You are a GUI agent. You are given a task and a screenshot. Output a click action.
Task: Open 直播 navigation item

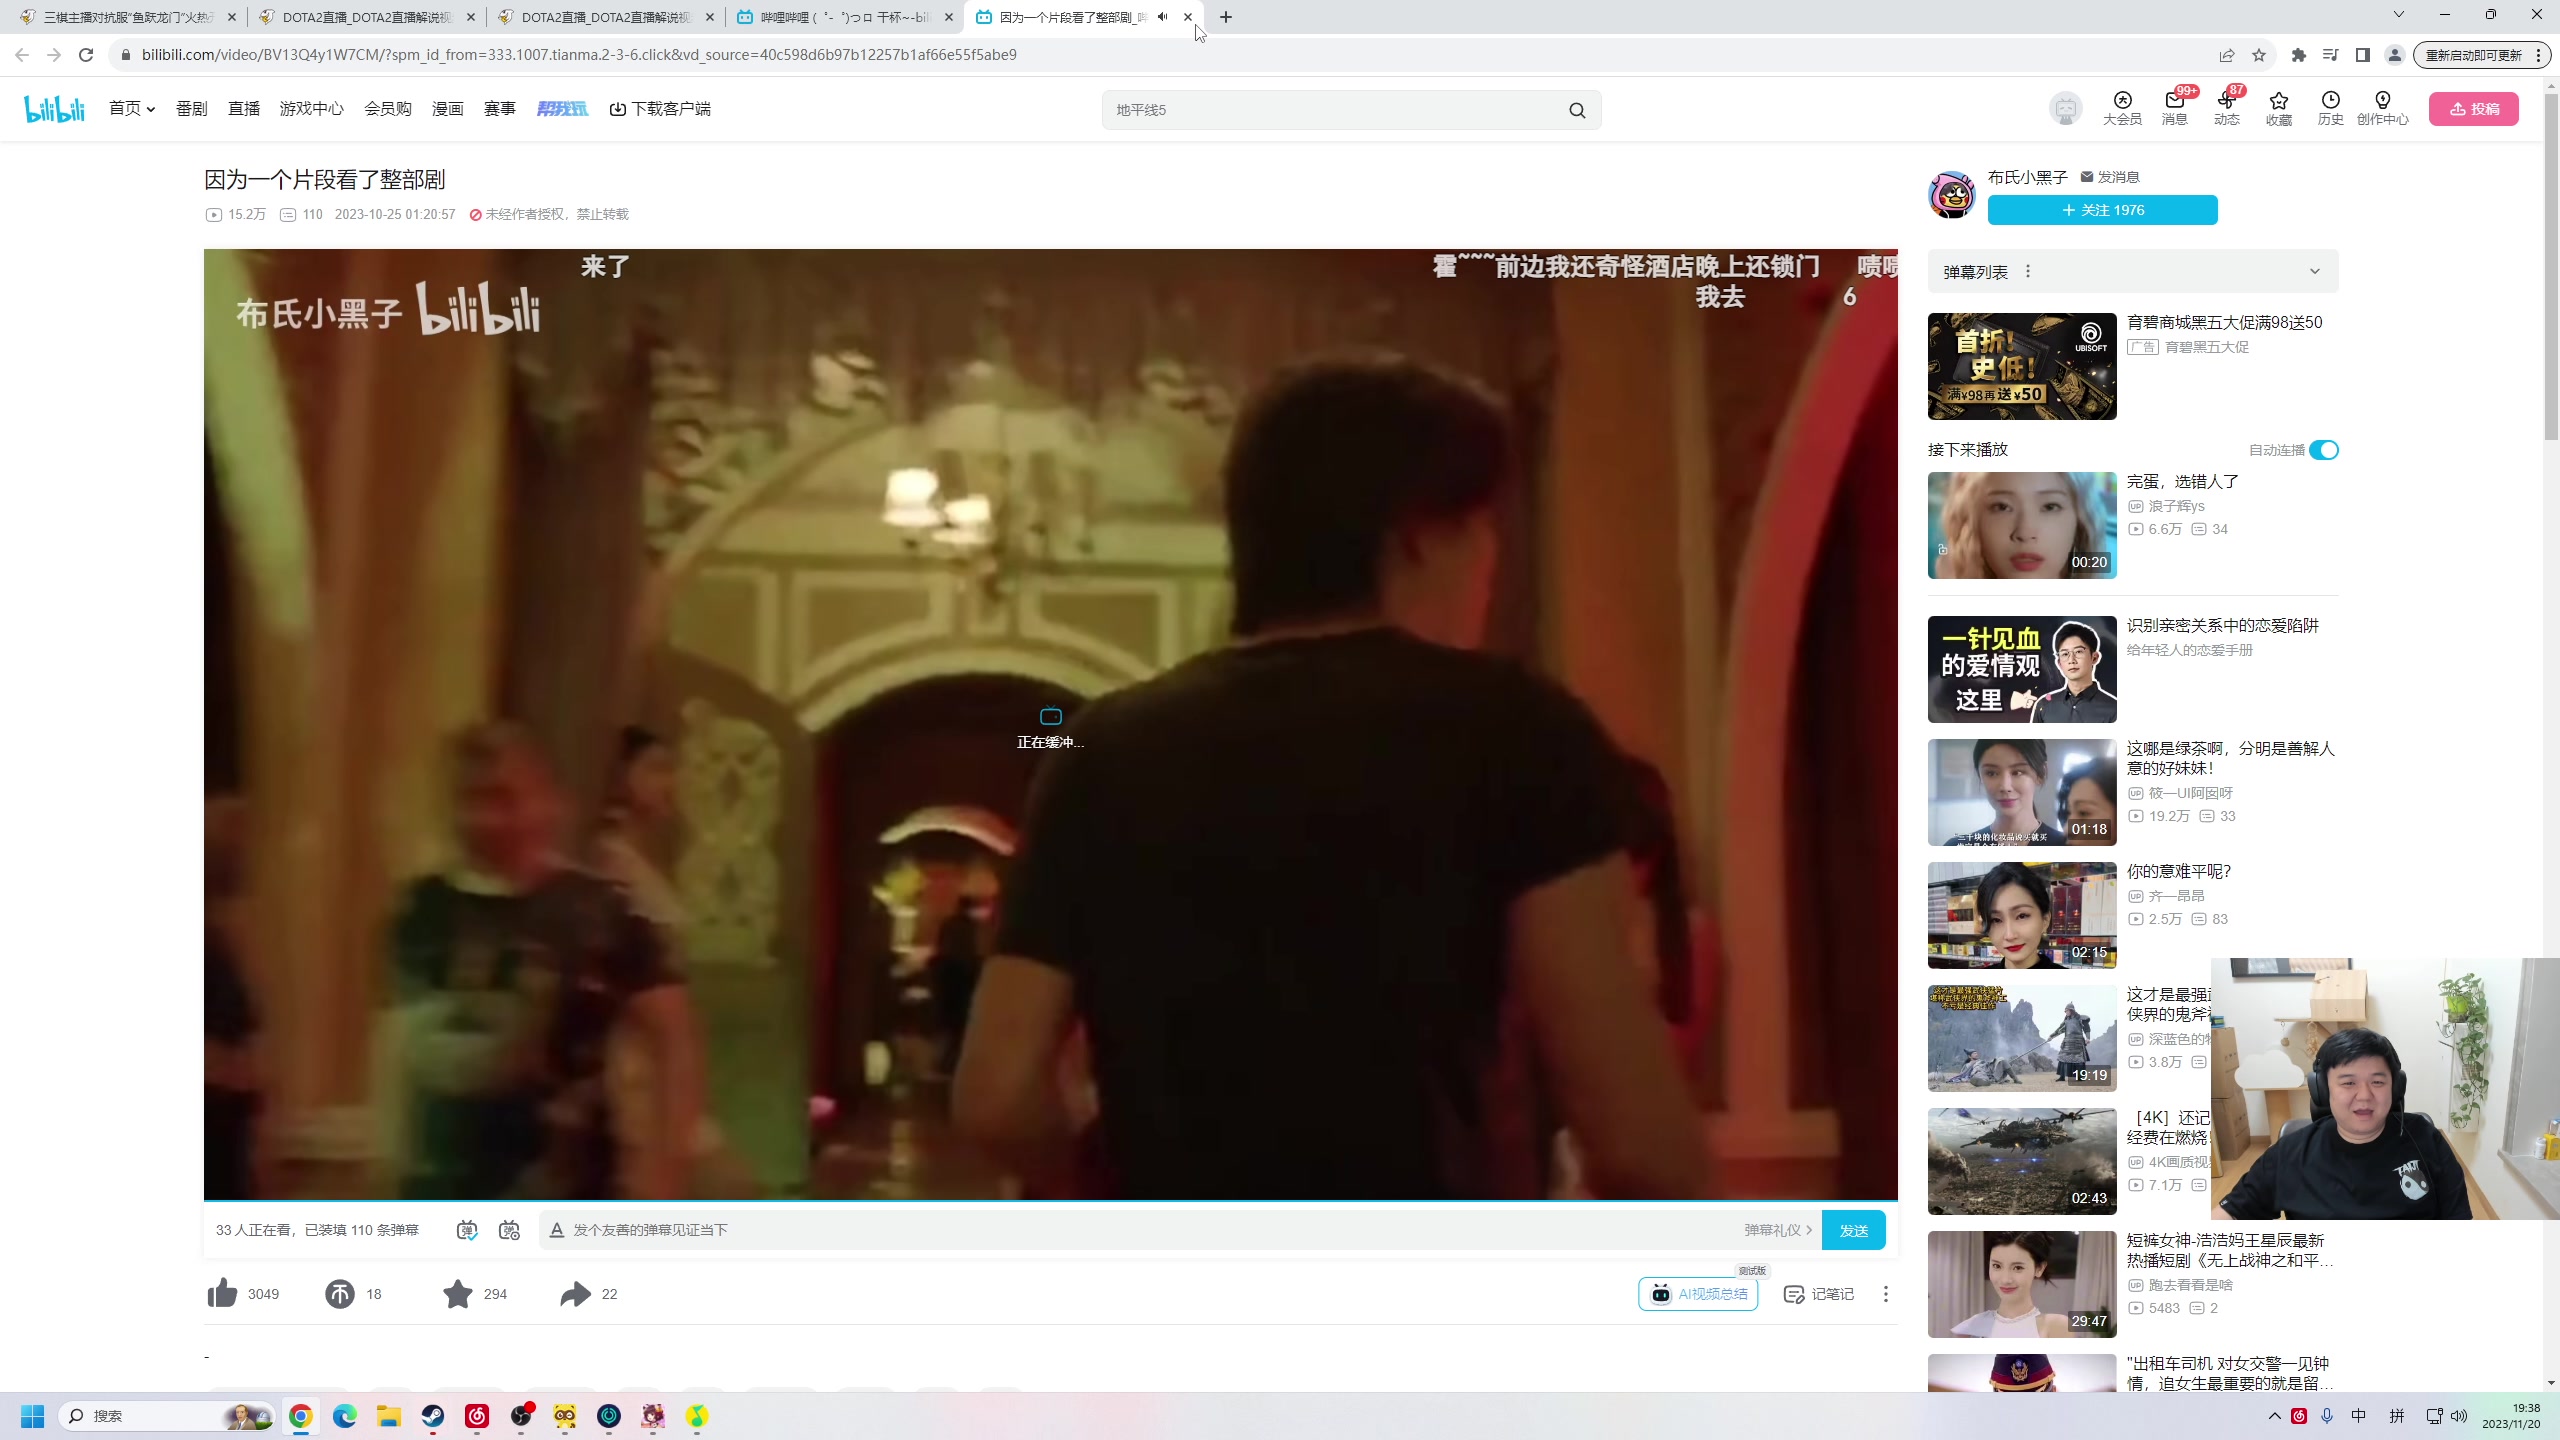click(244, 109)
